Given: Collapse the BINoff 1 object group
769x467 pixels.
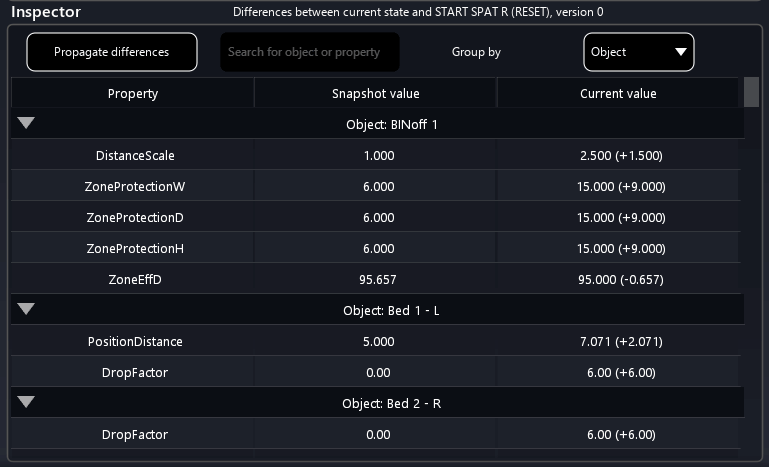Looking at the screenshot, I should point(26,124).
